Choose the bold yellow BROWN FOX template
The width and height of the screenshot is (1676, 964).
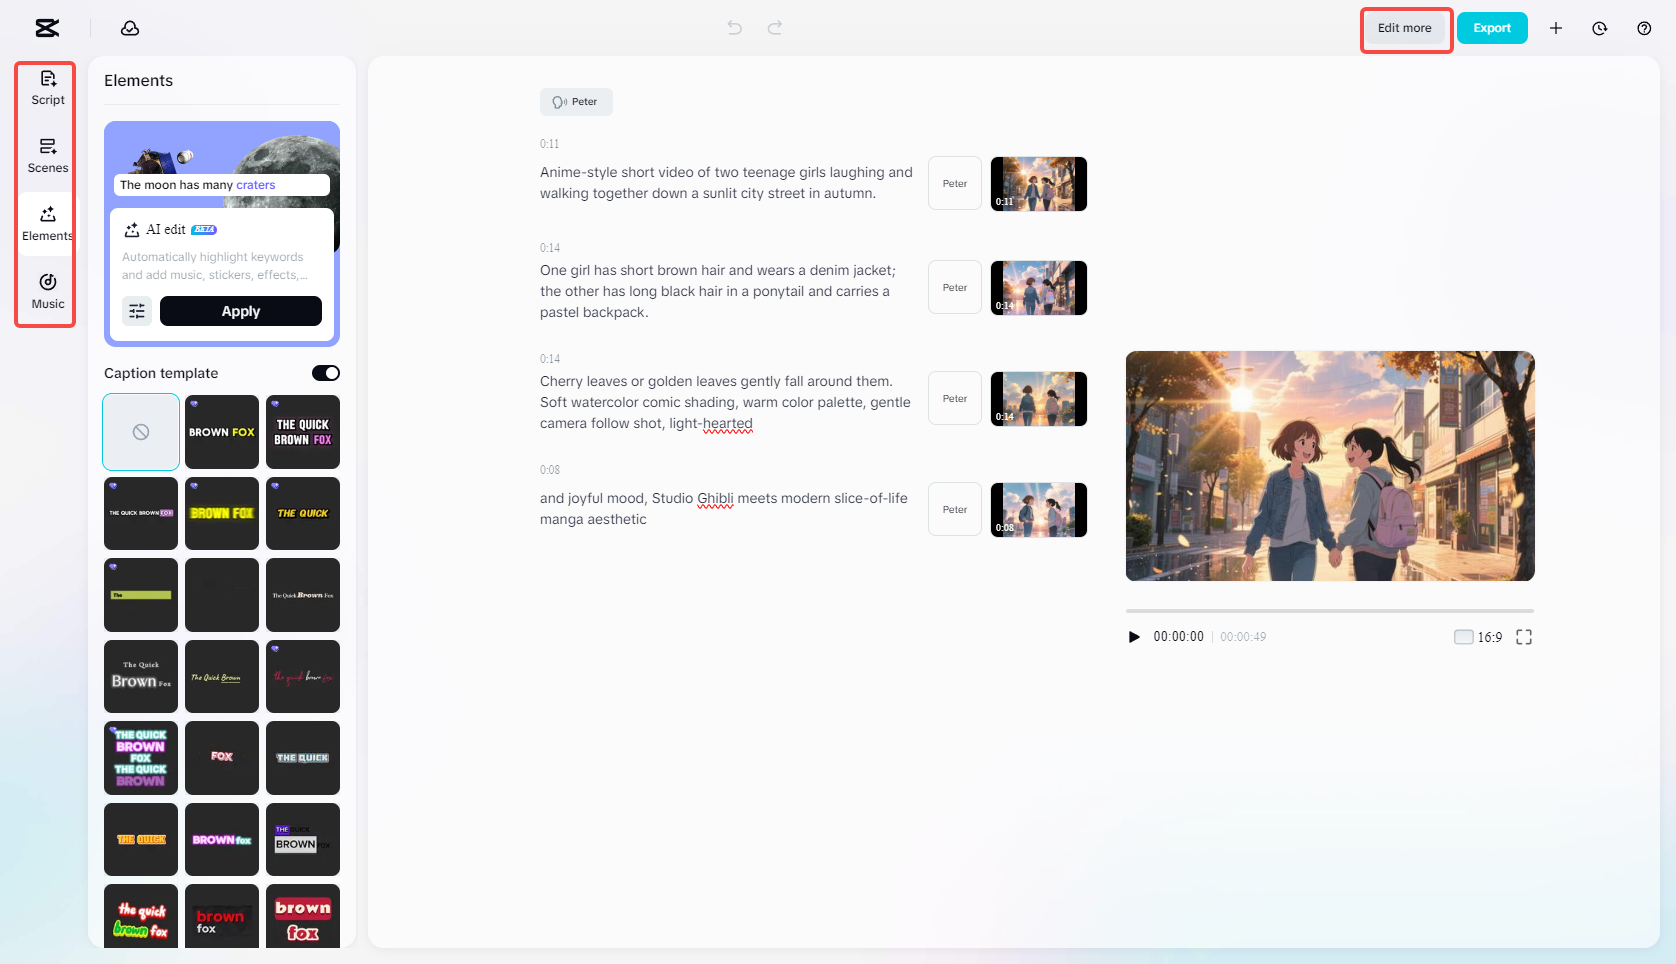222,513
